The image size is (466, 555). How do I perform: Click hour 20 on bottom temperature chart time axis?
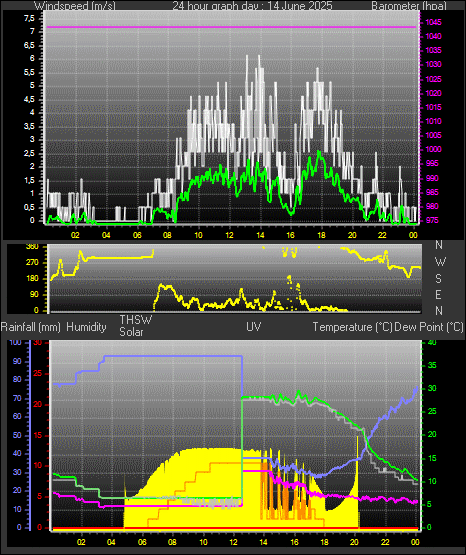[355, 542]
